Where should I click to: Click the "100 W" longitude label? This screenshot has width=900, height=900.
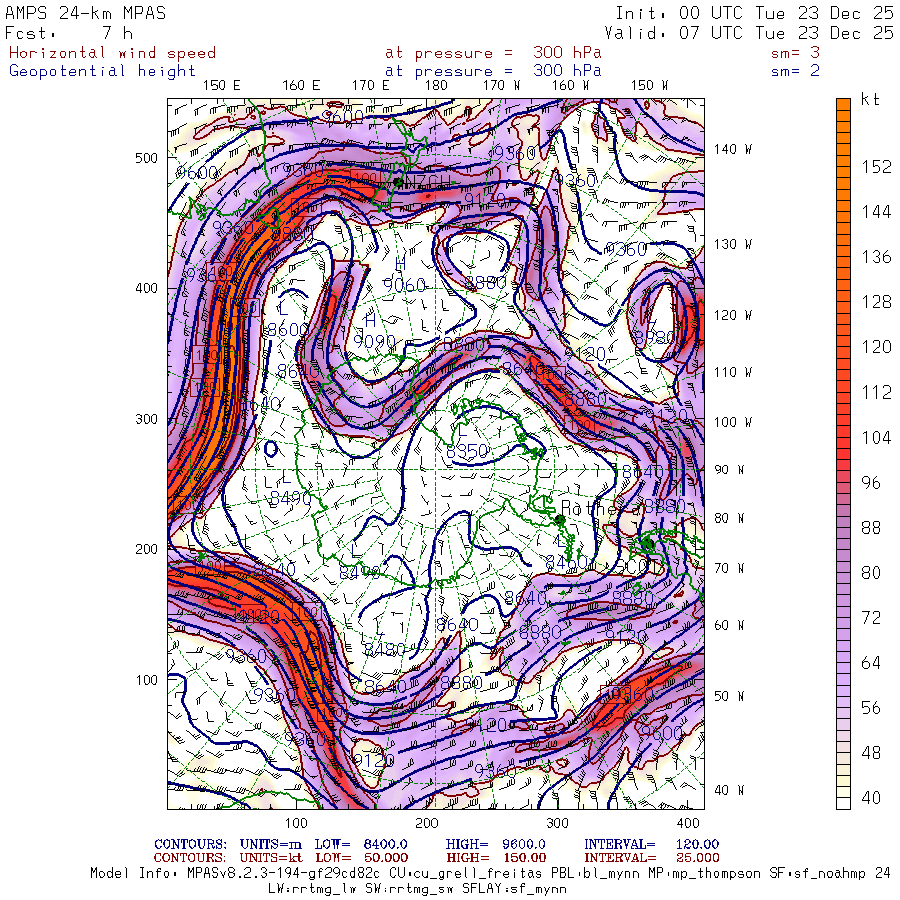732,422
